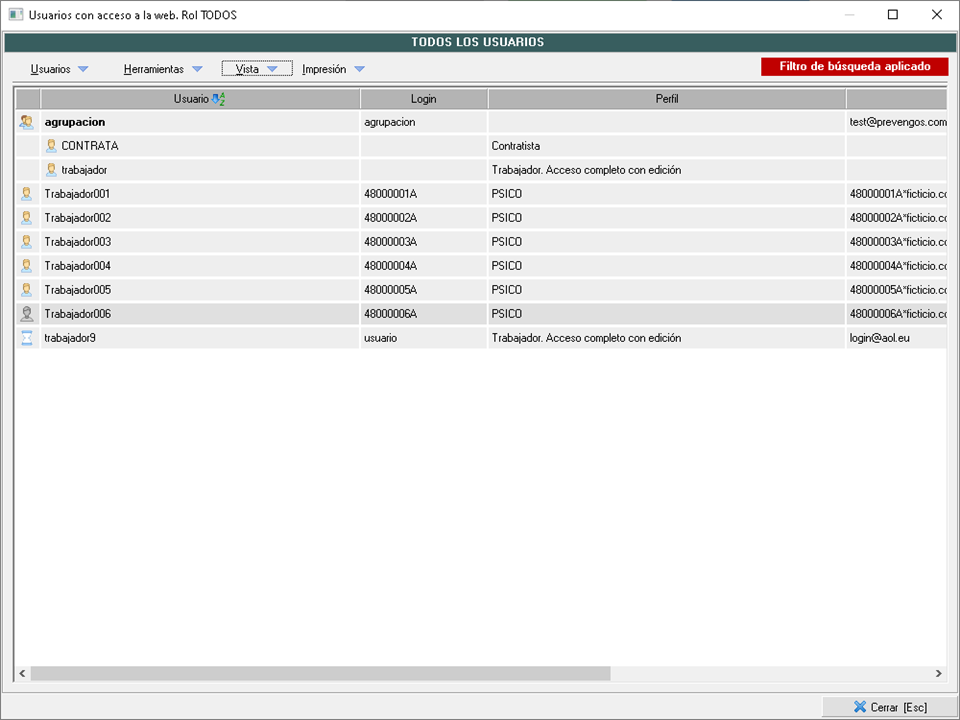
Task: Click the gray user icon for Trabajador006
Action: [27, 314]
